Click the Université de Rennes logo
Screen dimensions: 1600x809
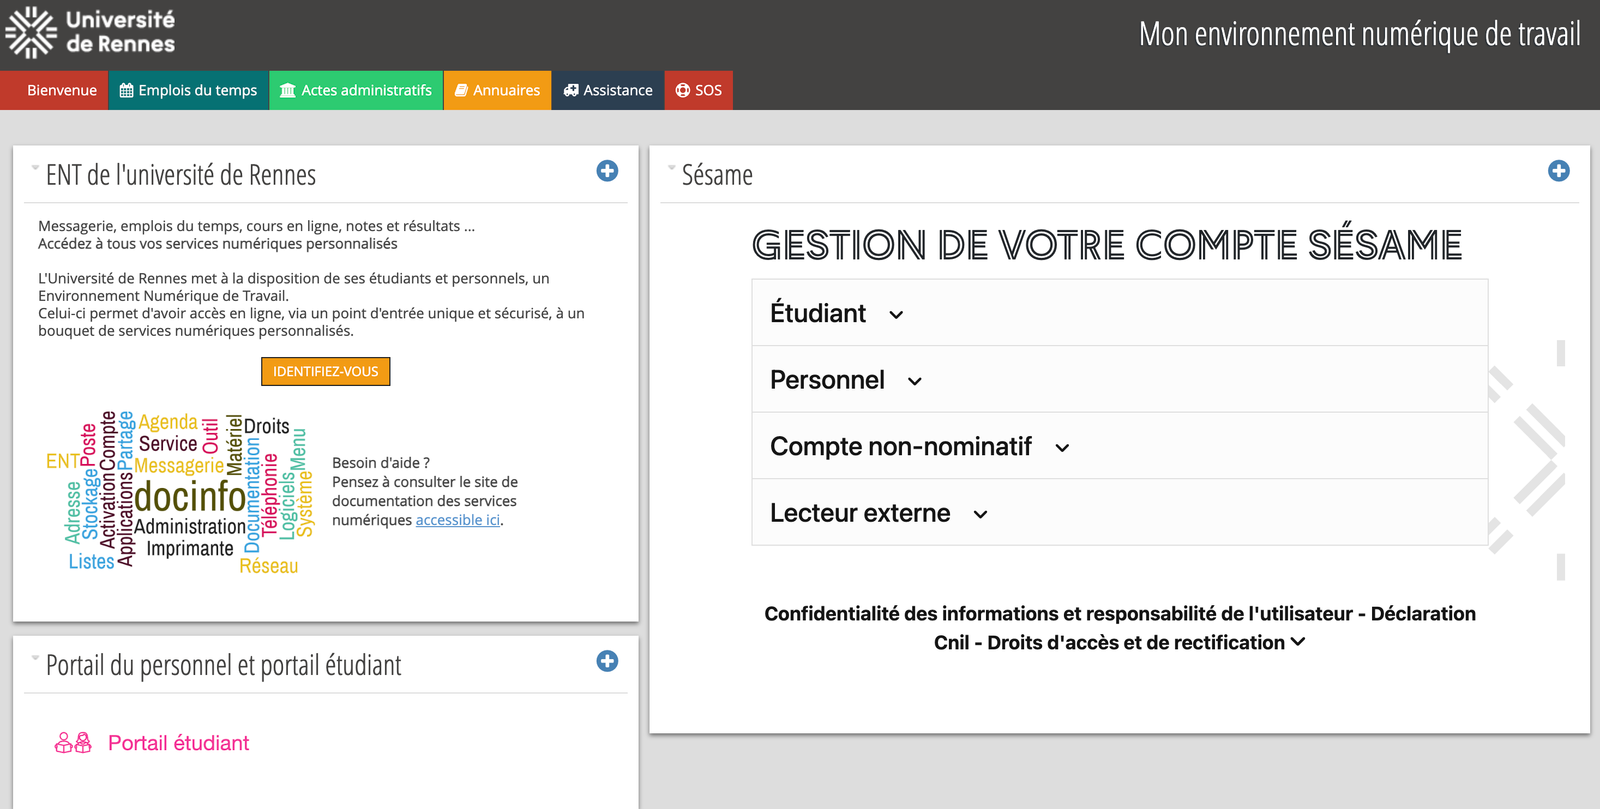(90, 33)
